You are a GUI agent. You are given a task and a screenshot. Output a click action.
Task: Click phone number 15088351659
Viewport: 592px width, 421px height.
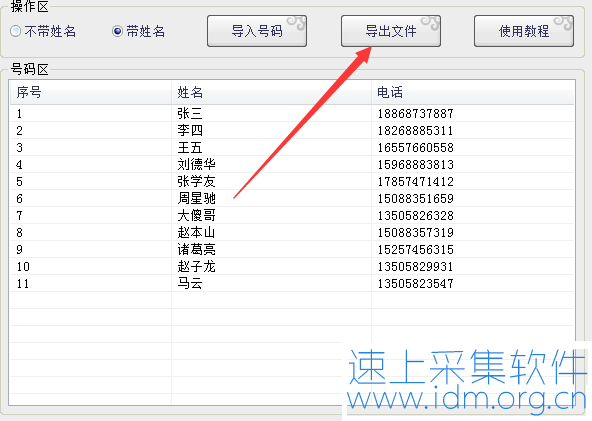pyautogui.click(x=415, y=198)
